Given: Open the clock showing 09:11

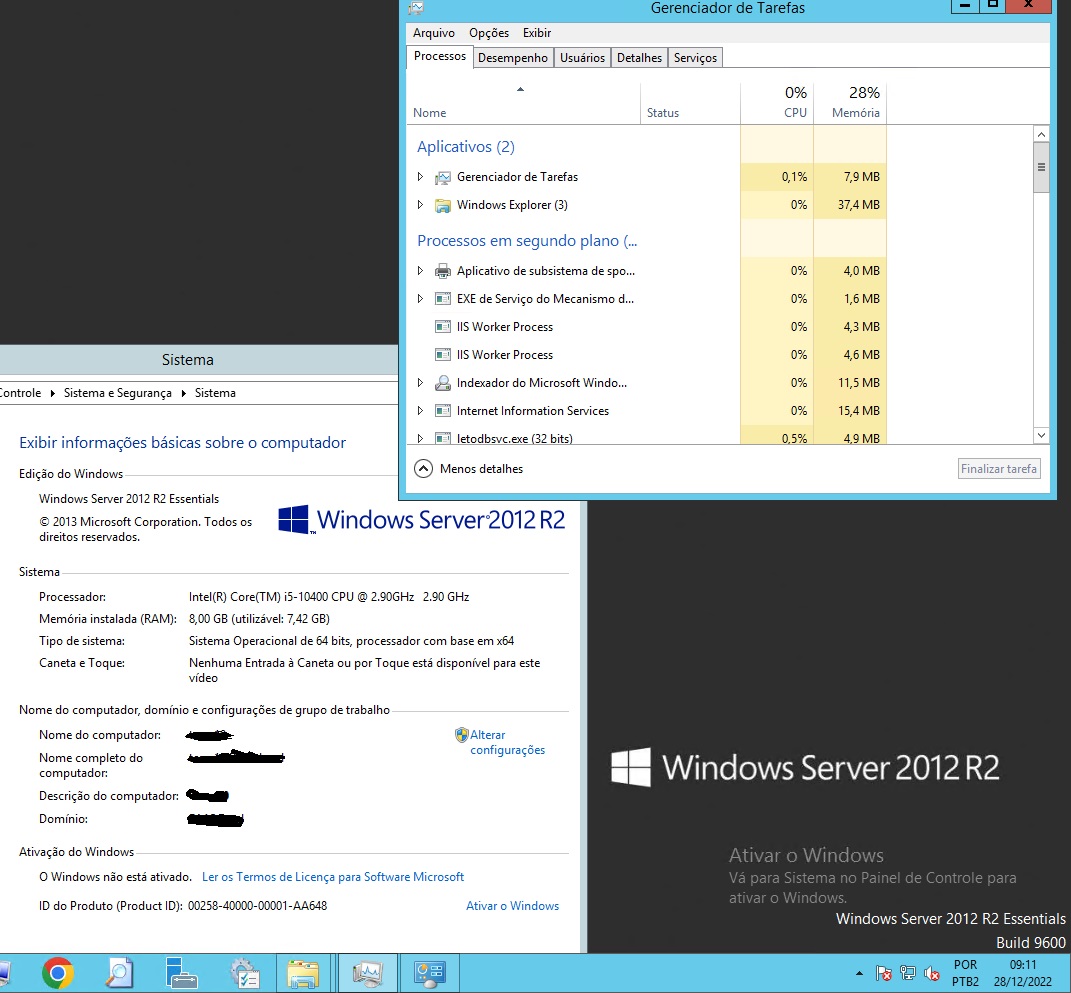Looking at the screenshot, I should 1023,973.
